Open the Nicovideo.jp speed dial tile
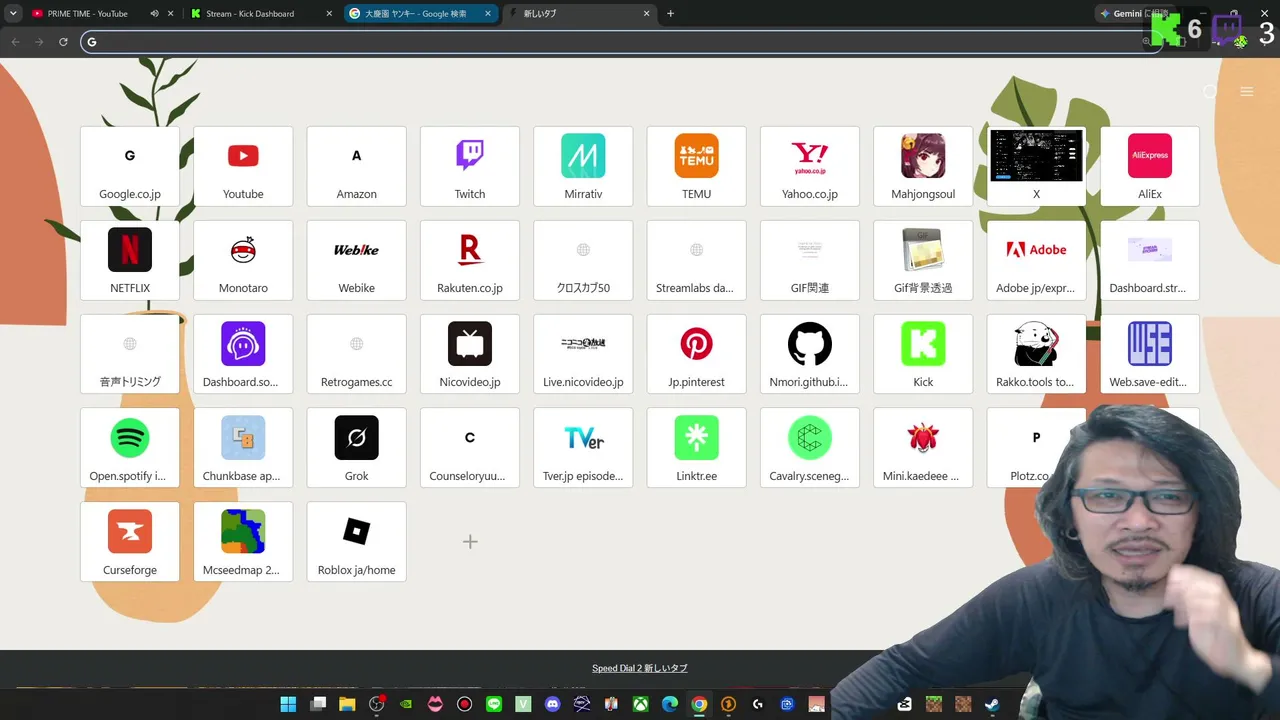1280x720 pixels. pyautogui.click(x=470, y=354)
